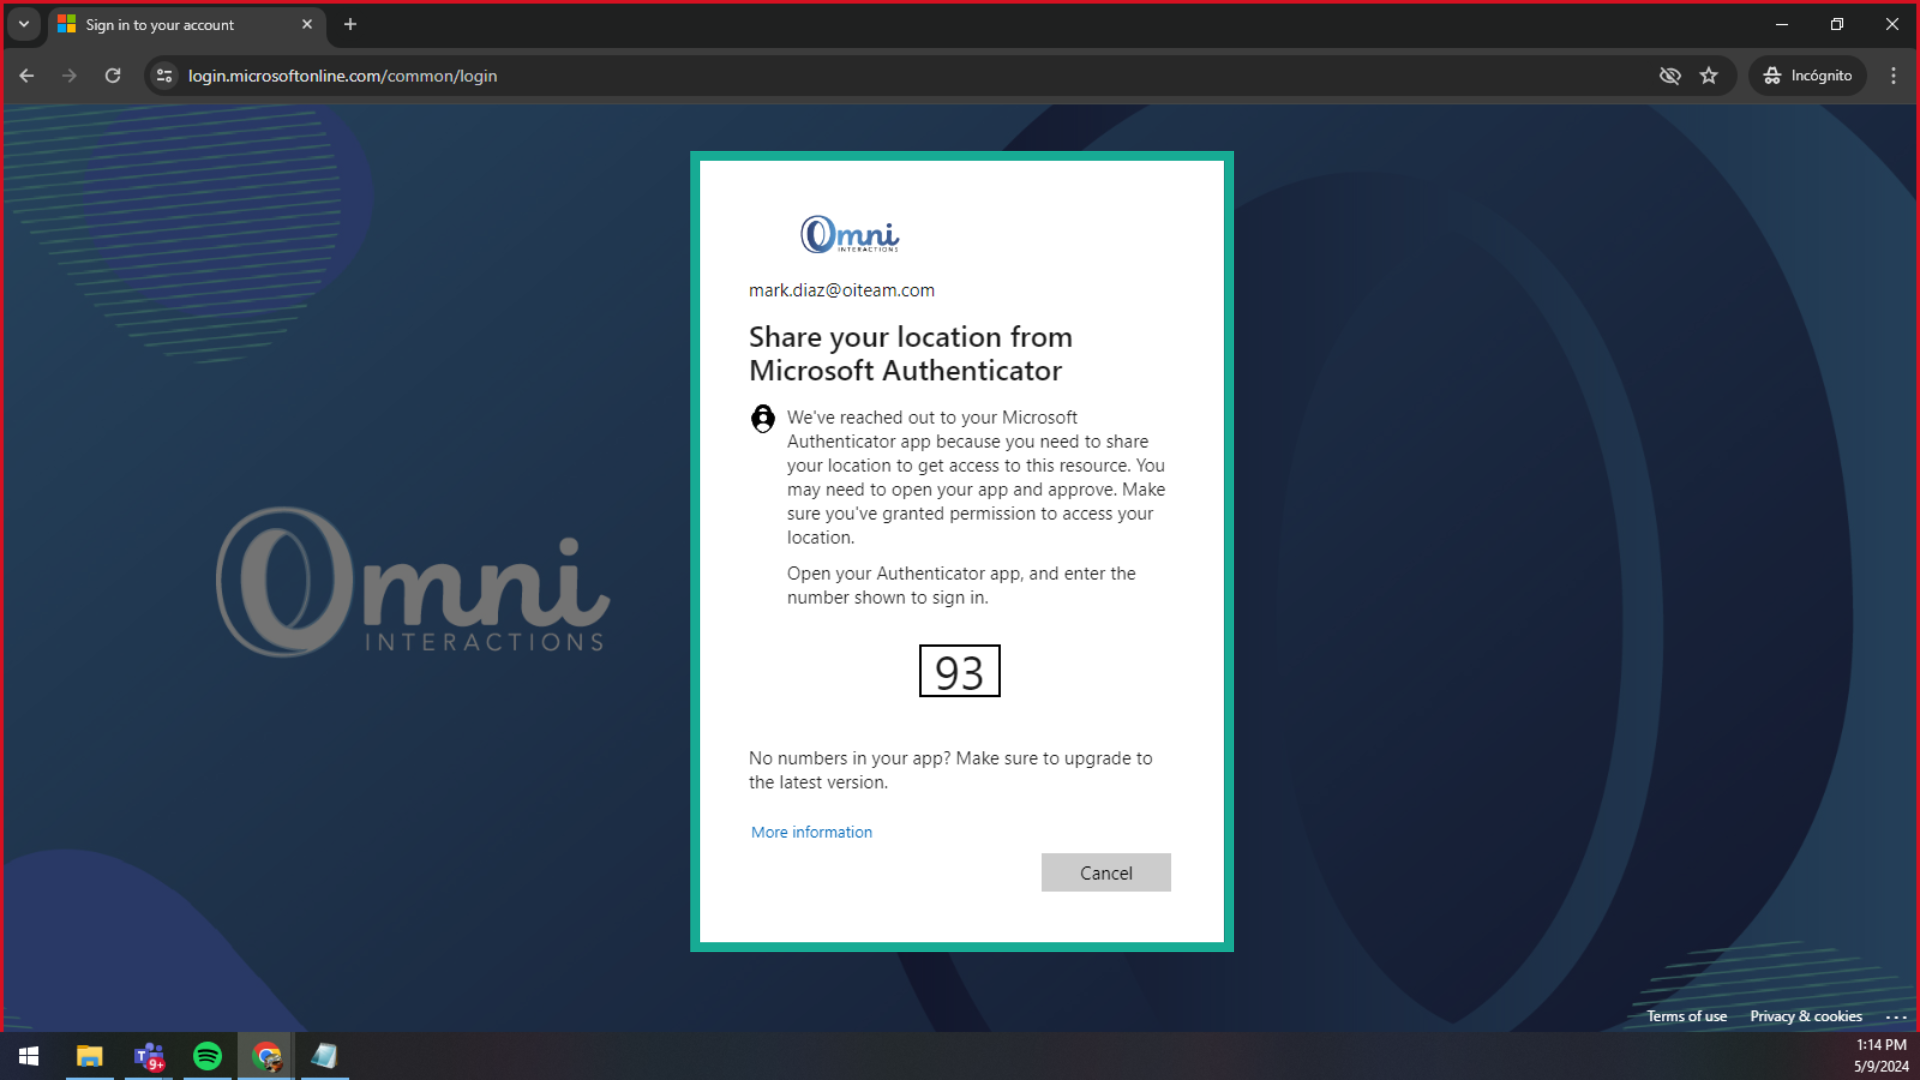The width and height of the screenshot is (1920, 1080).
Task: Open 'Terms of use' footer link
Action: pyautogui.click(x=1686, y=1016)
